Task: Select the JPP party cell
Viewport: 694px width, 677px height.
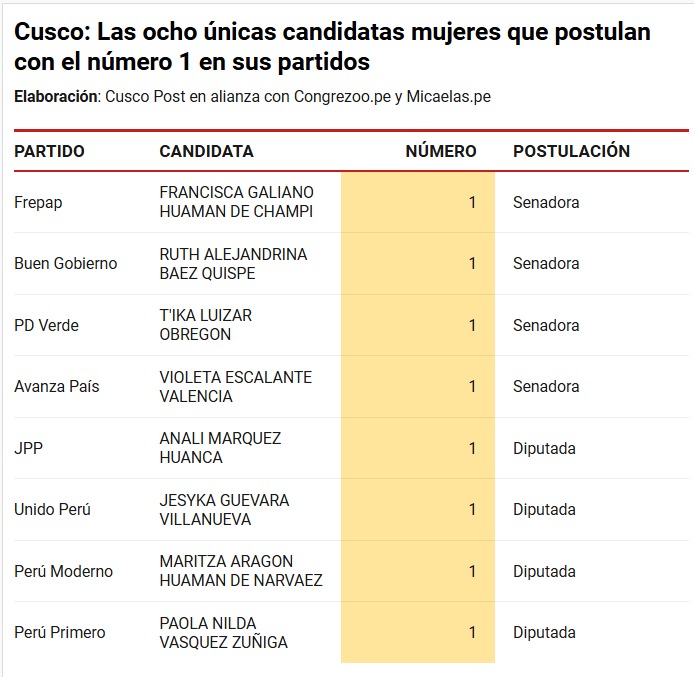Action: click(28, 448)
